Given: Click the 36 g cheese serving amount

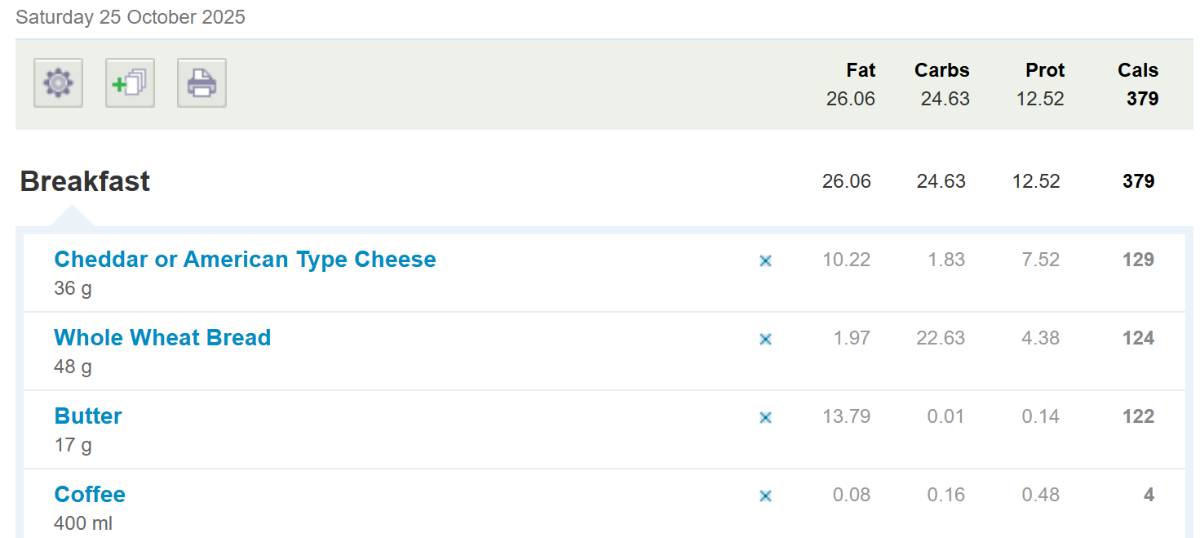Looking at the screenshot, I should point(72,289).
